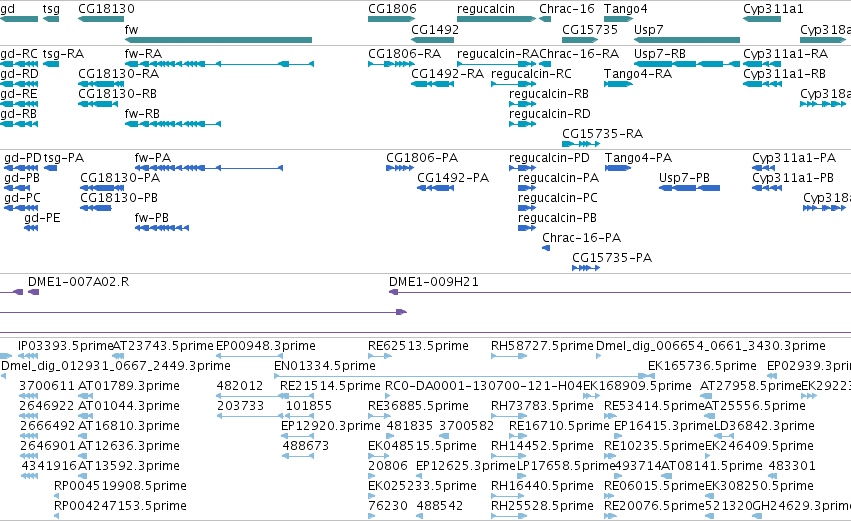851x521 pixels.
Task: Select the 'gd-PE' protein label
Action: [x=42, y=218]
